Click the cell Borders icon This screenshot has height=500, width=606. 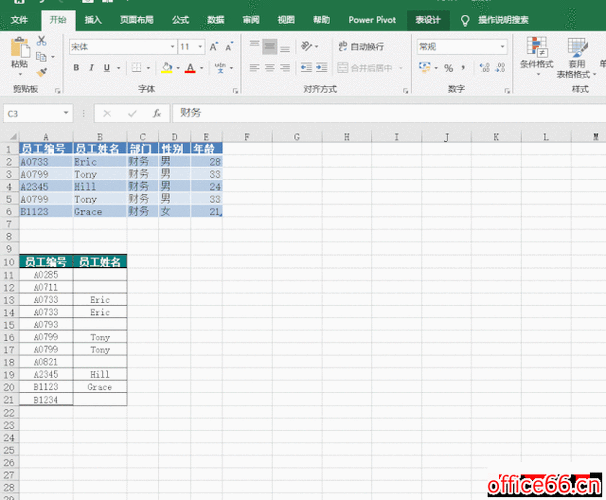[136, 68]
